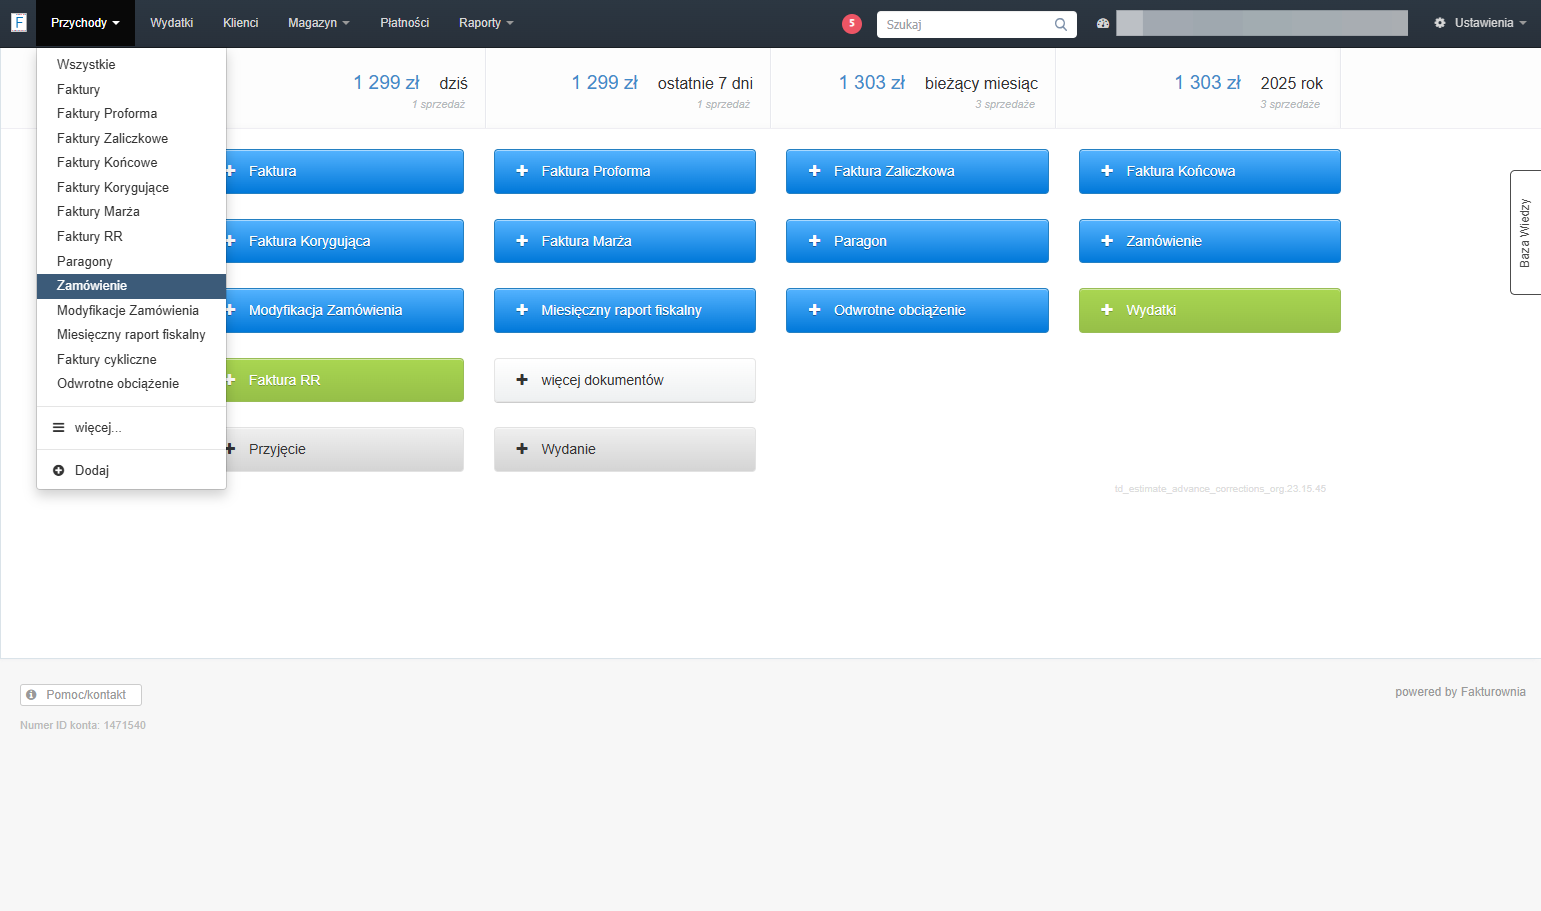Click the plus circle icon beside Dodaj
Image resolution: width=1541 pixels, height=911 pixels.
coord(59,470)
